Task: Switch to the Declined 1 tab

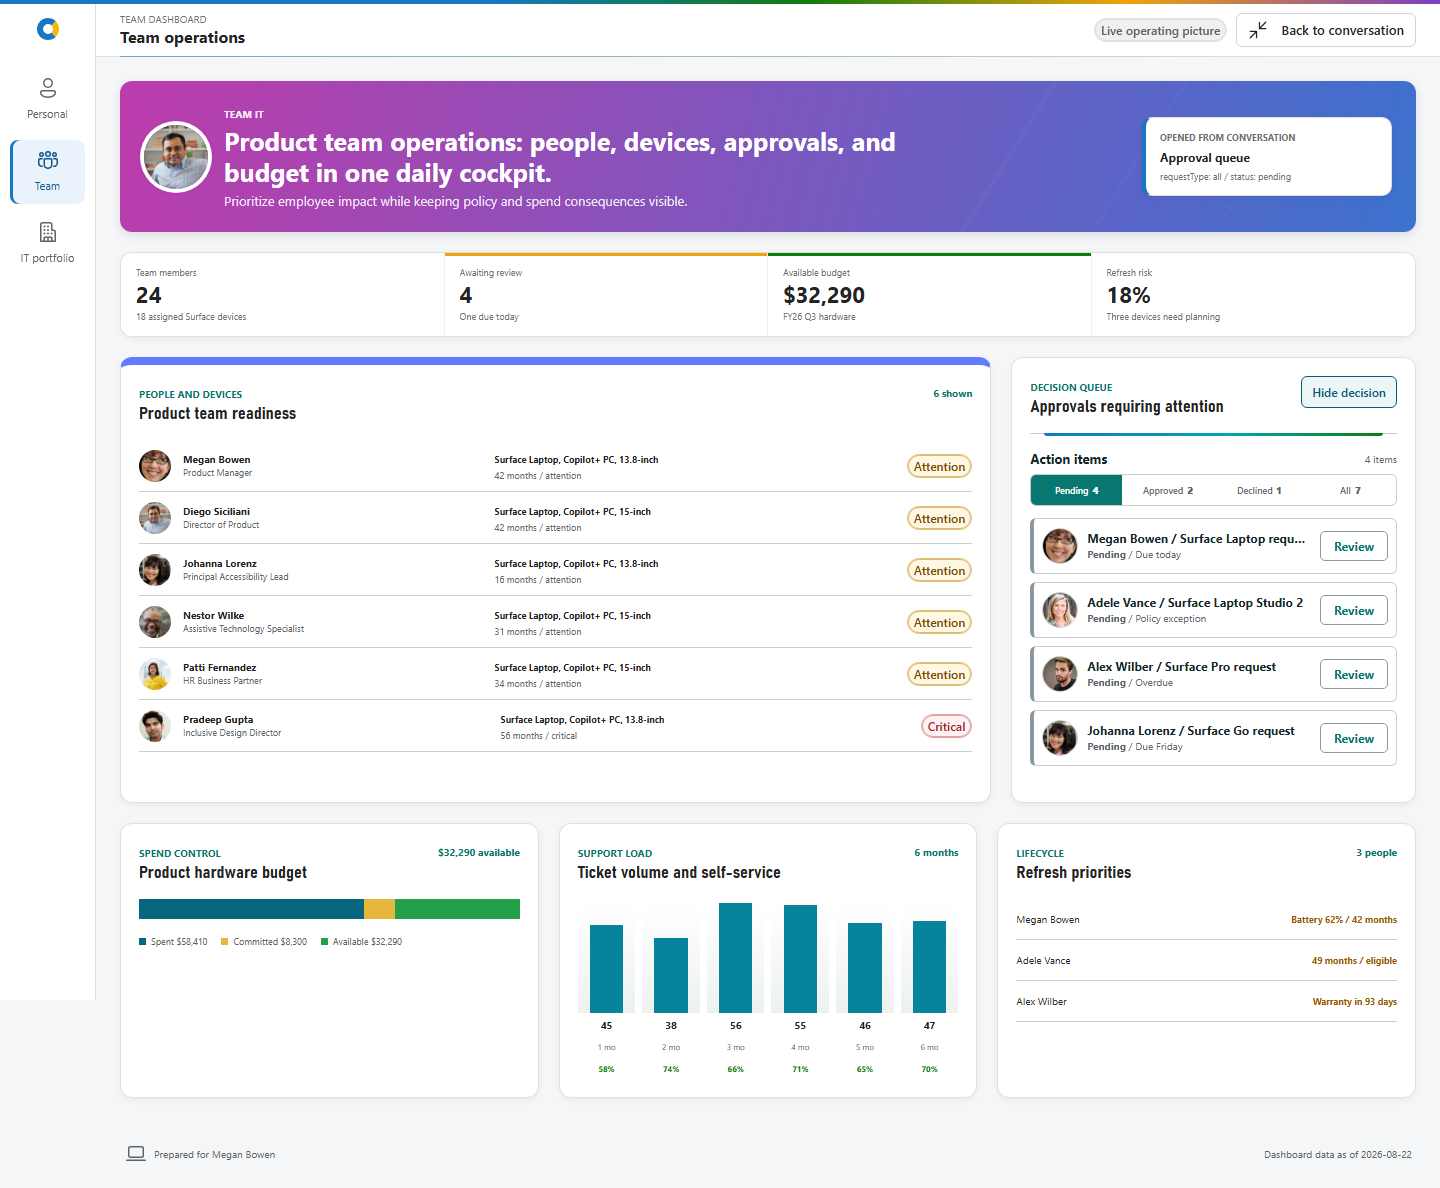Action: click(1259, 491)
